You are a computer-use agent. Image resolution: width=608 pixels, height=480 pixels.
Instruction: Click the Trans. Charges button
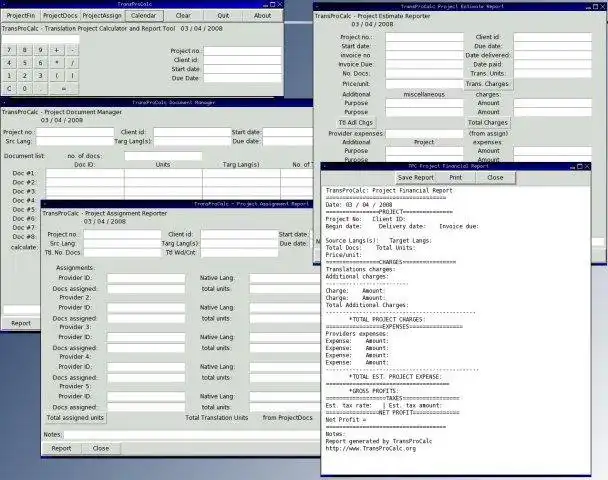488,84
